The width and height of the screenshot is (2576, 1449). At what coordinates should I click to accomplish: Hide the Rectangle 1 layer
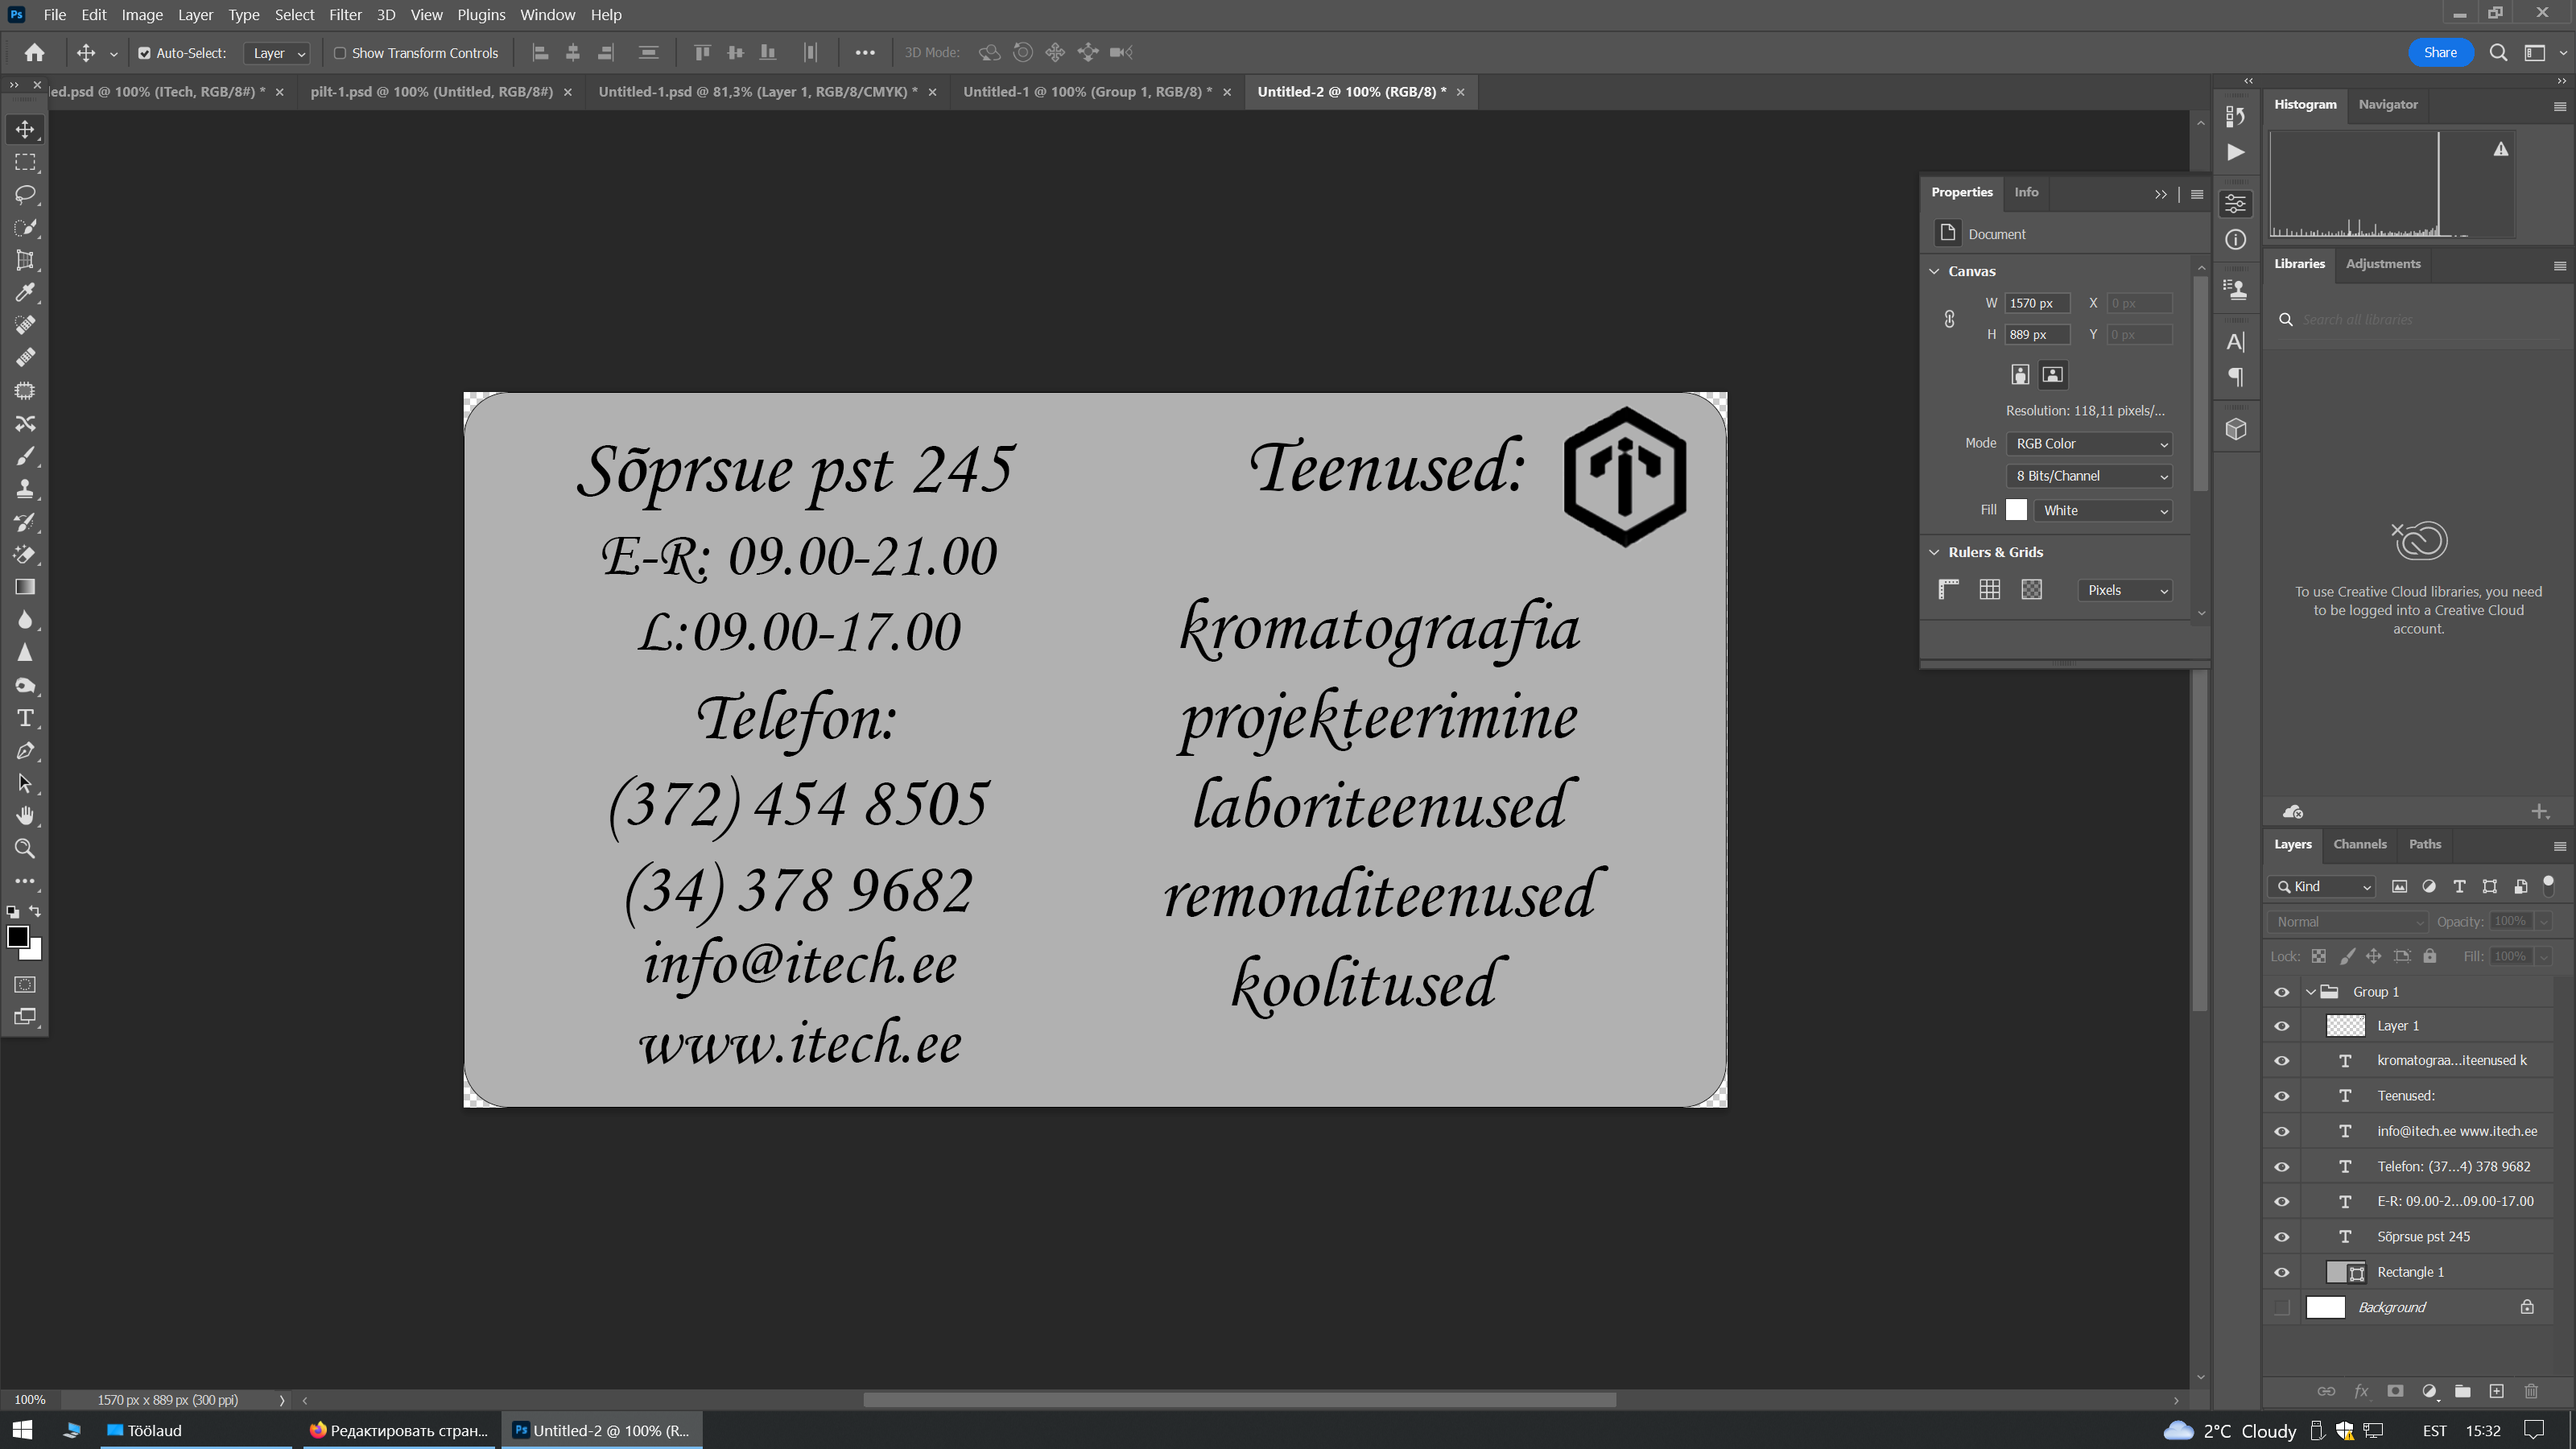click(x=2281, y=1272)
